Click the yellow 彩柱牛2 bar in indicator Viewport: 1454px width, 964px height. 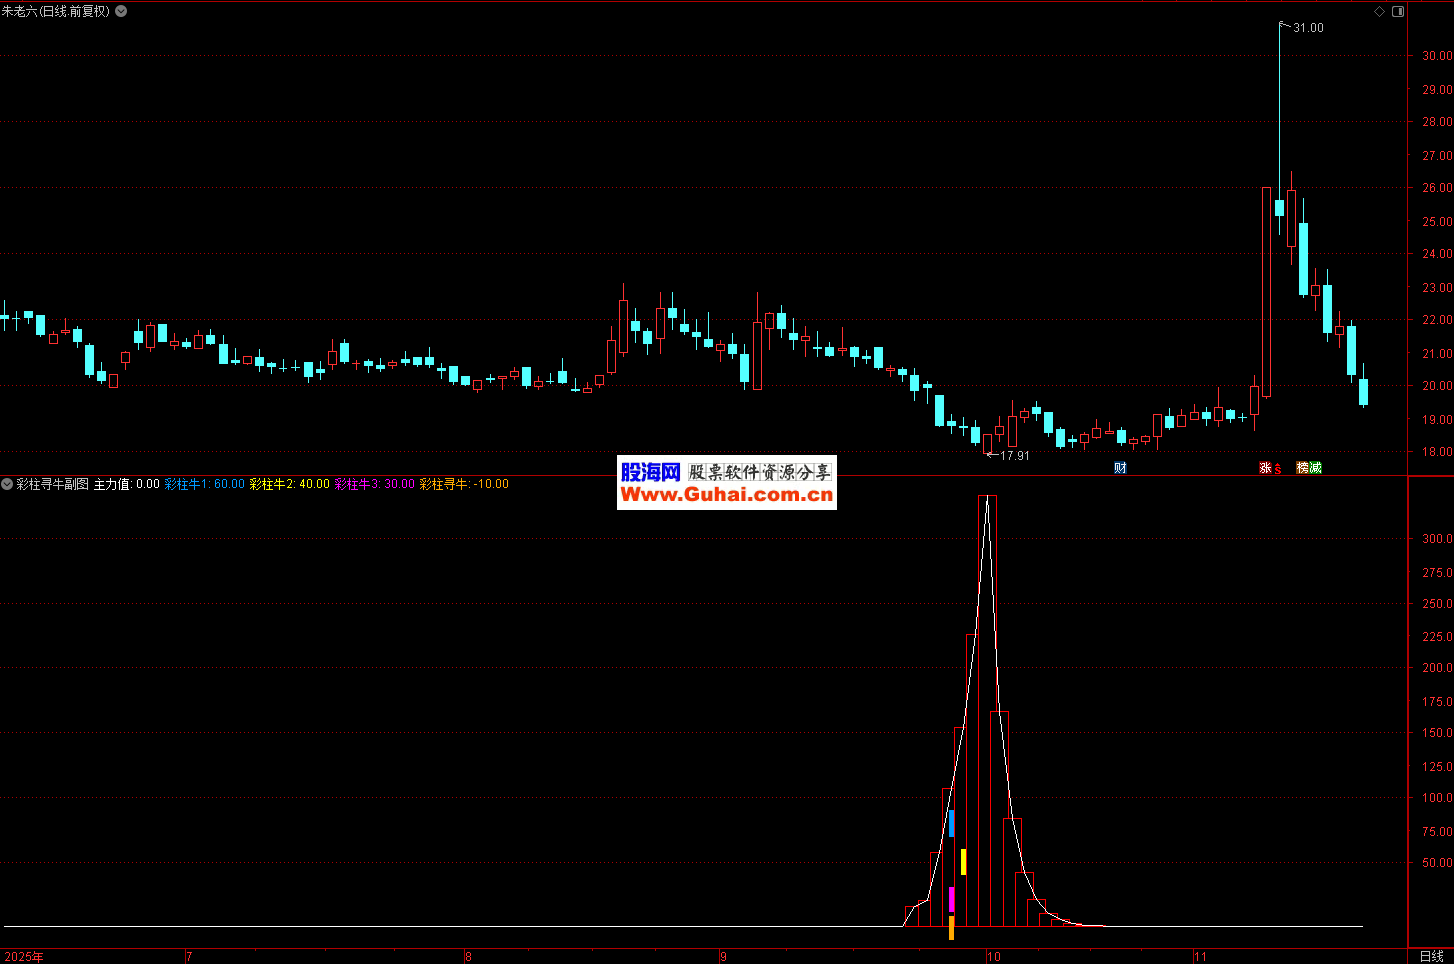point(963,862)
